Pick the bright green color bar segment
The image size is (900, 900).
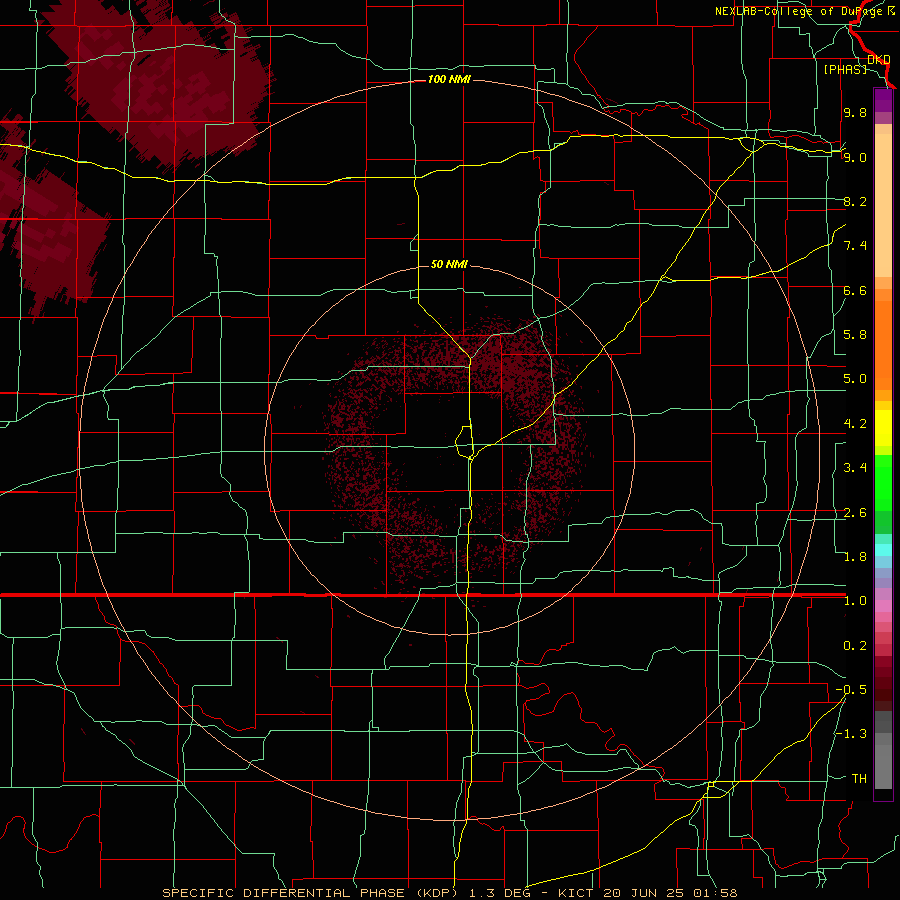[883, 483]
